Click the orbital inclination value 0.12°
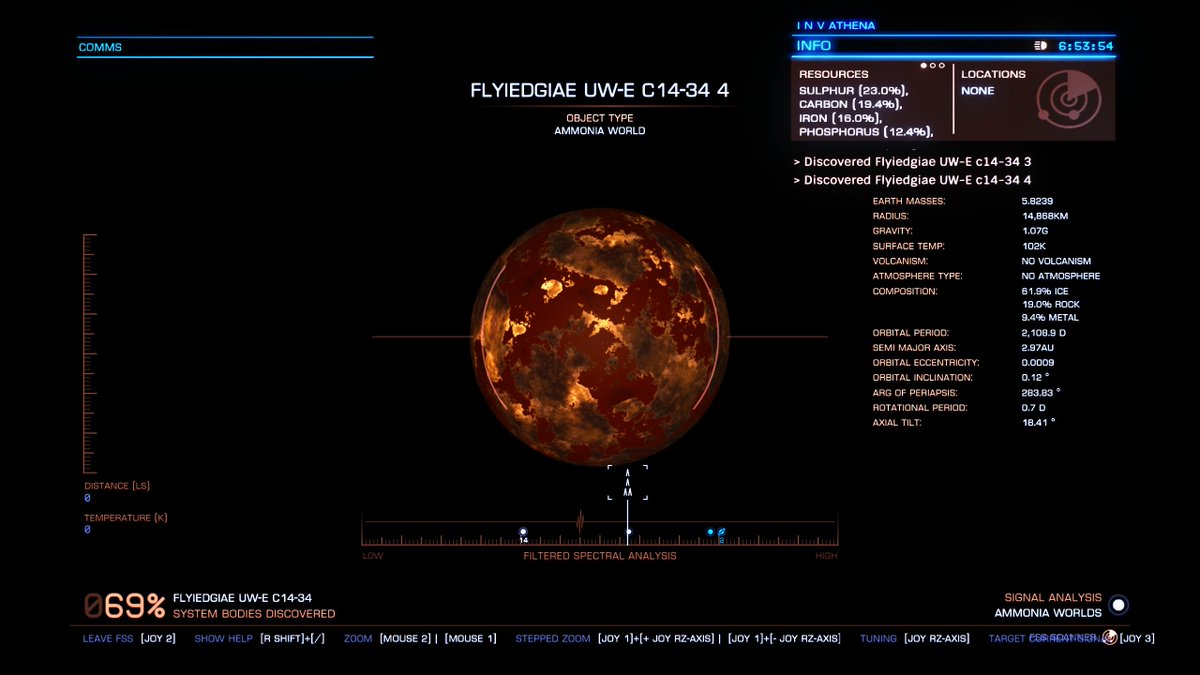The width and height of the screenshot is (1200, 675). pyautogui.click(x=1036, y=377)
